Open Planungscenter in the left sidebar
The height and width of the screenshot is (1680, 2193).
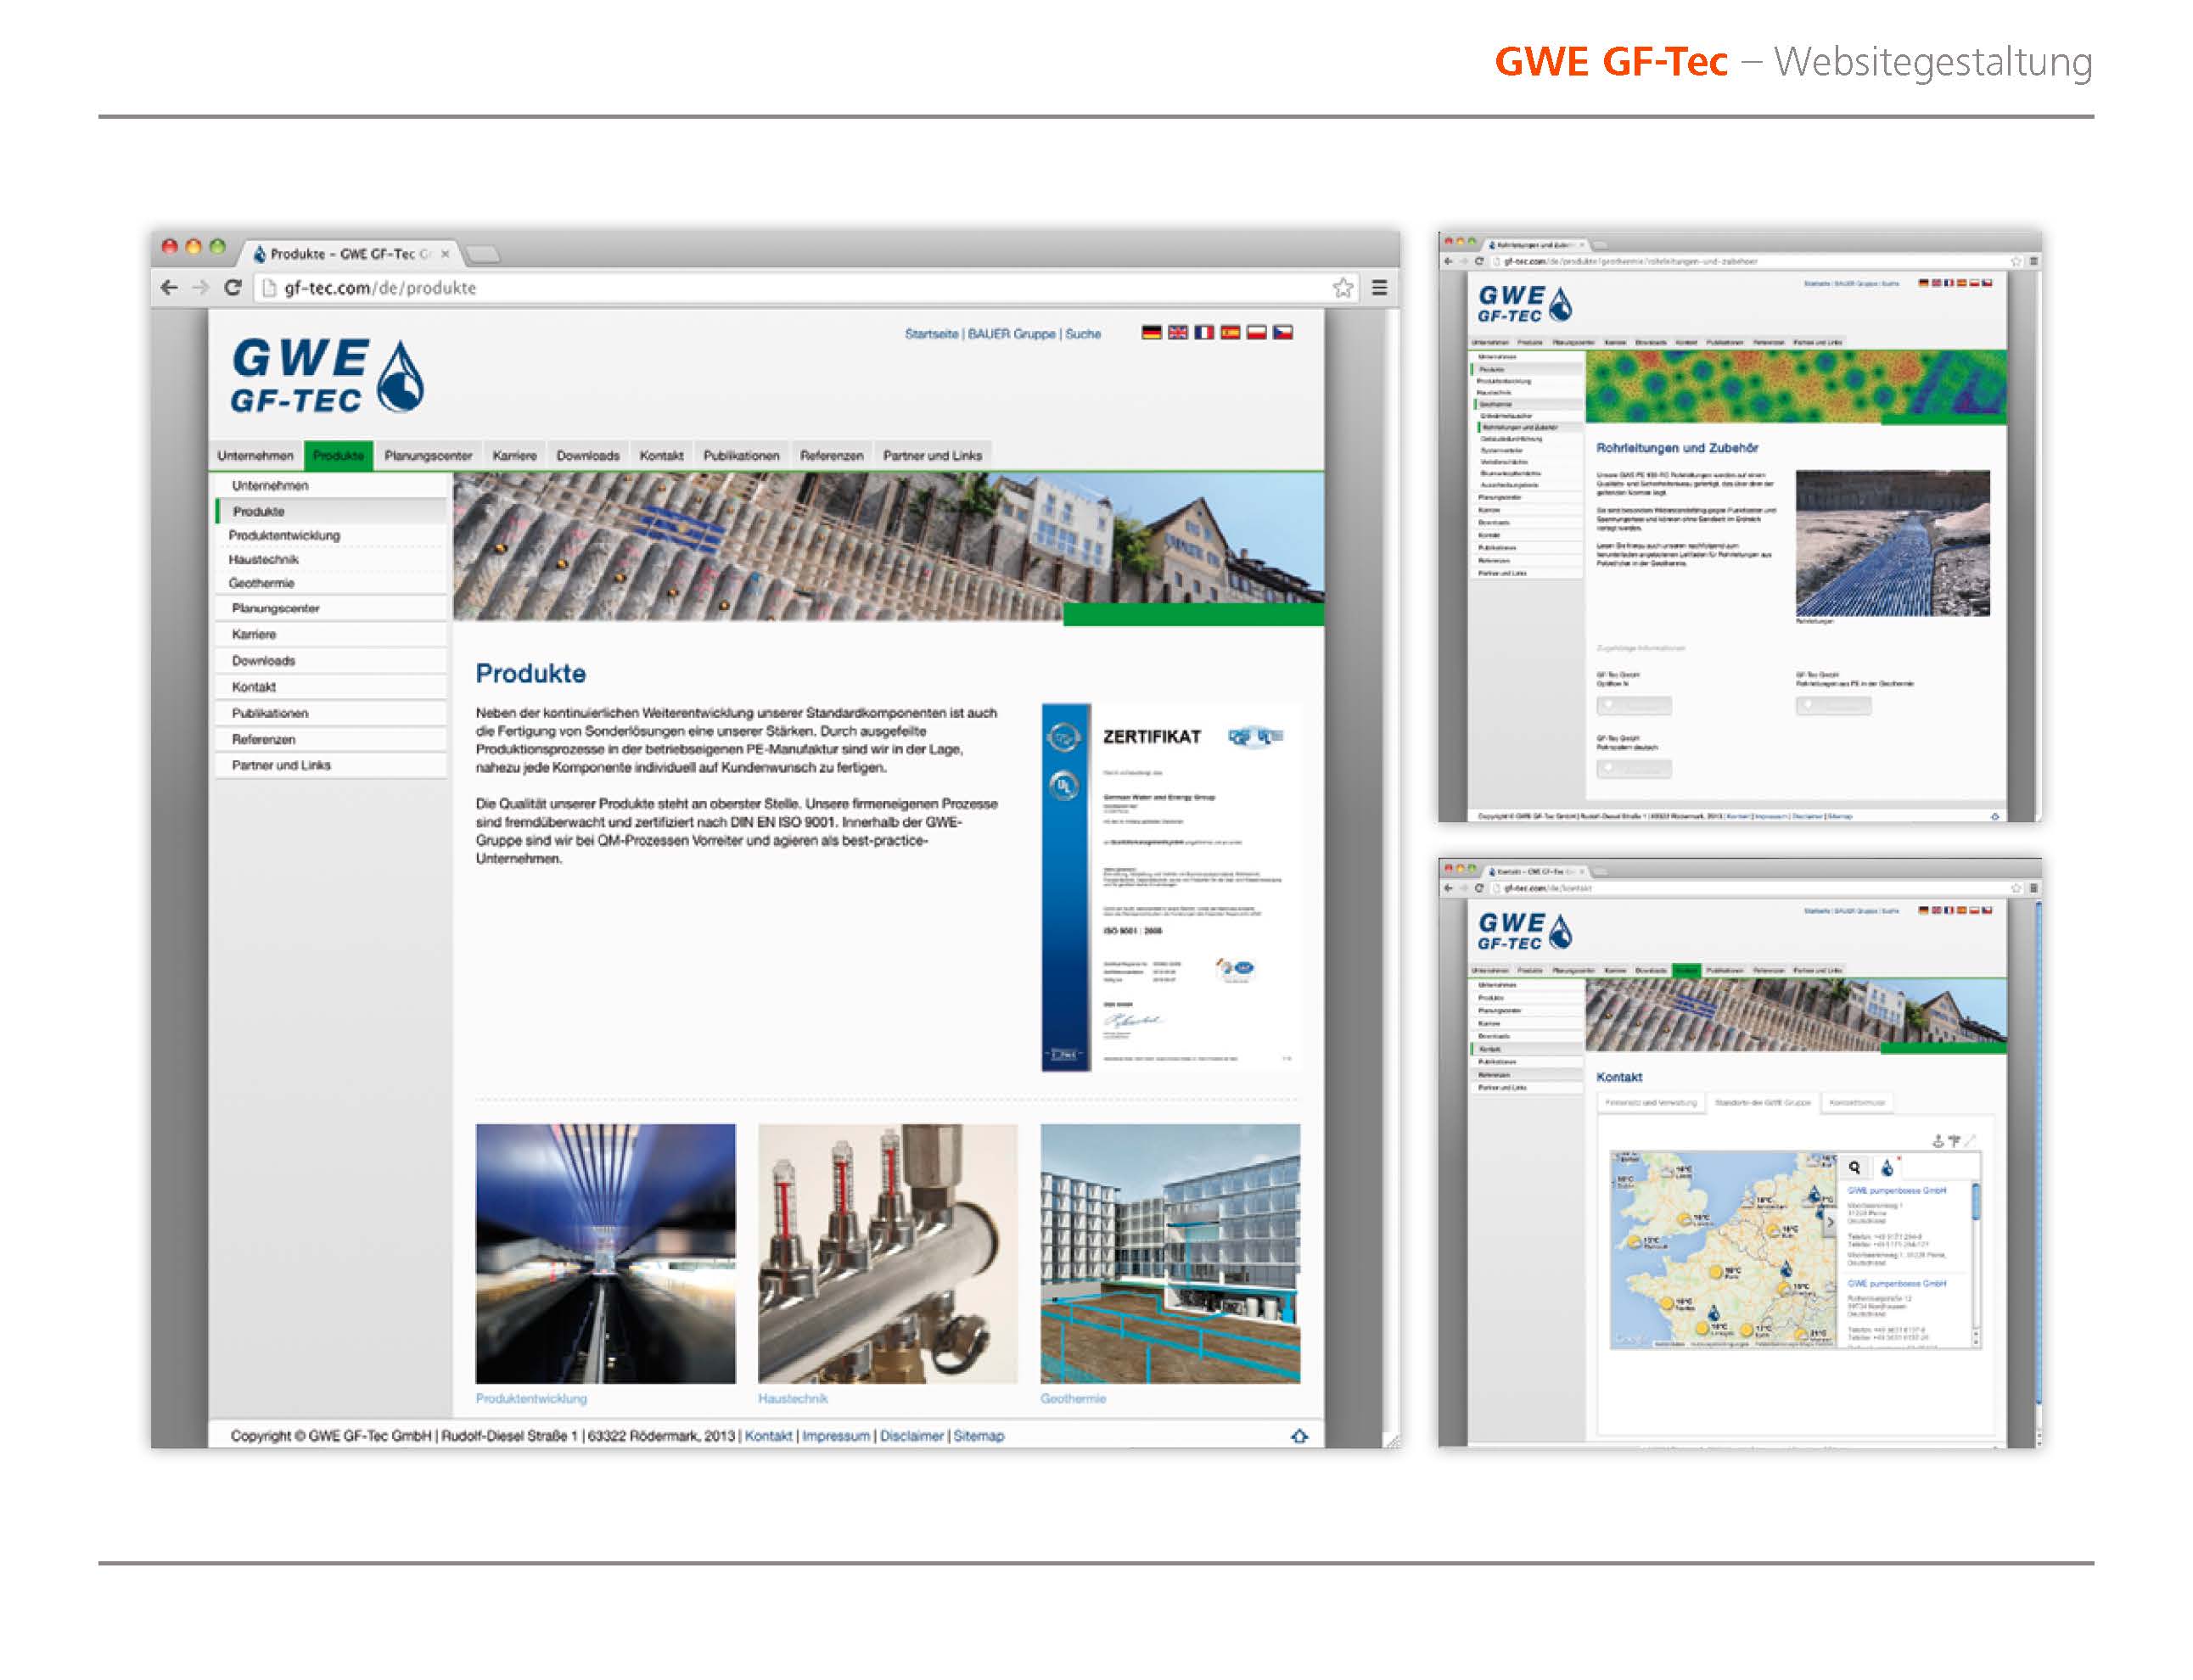(x=331, y=608)
